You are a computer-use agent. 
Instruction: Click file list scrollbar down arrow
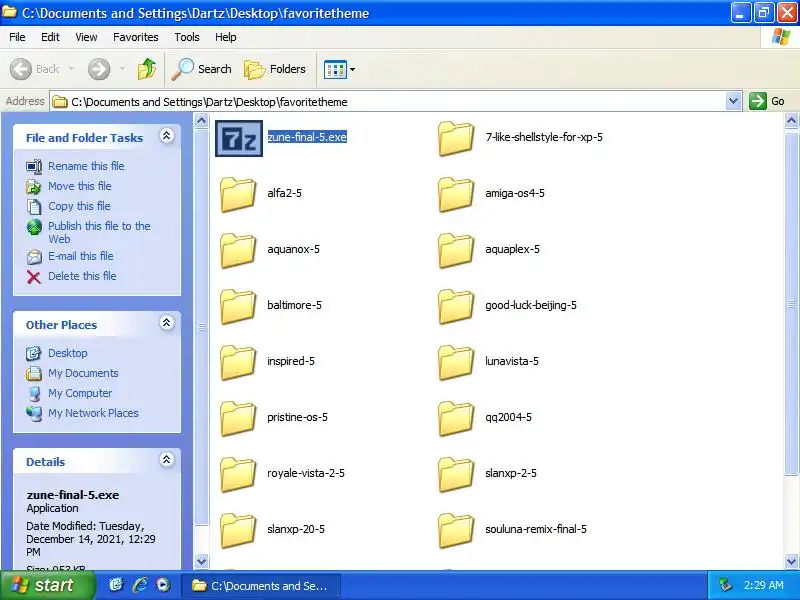[x=791, y=561]
